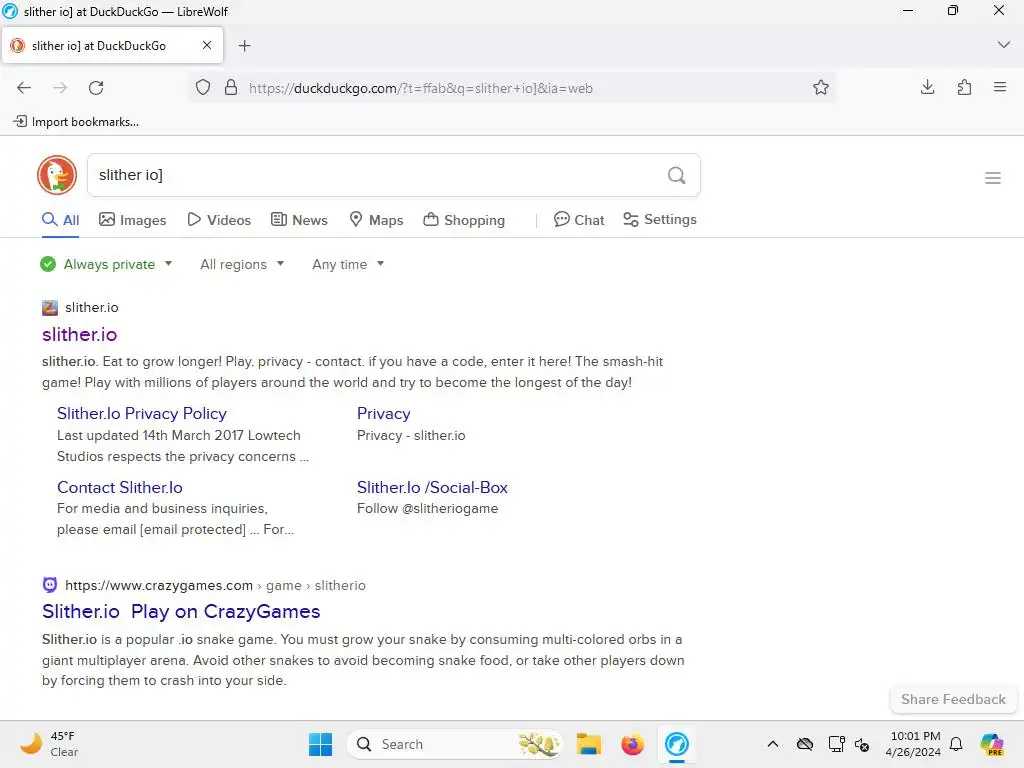1024x768 pixels.
Task: Click the slither.io favicon in first result
Action: (50, 308)
